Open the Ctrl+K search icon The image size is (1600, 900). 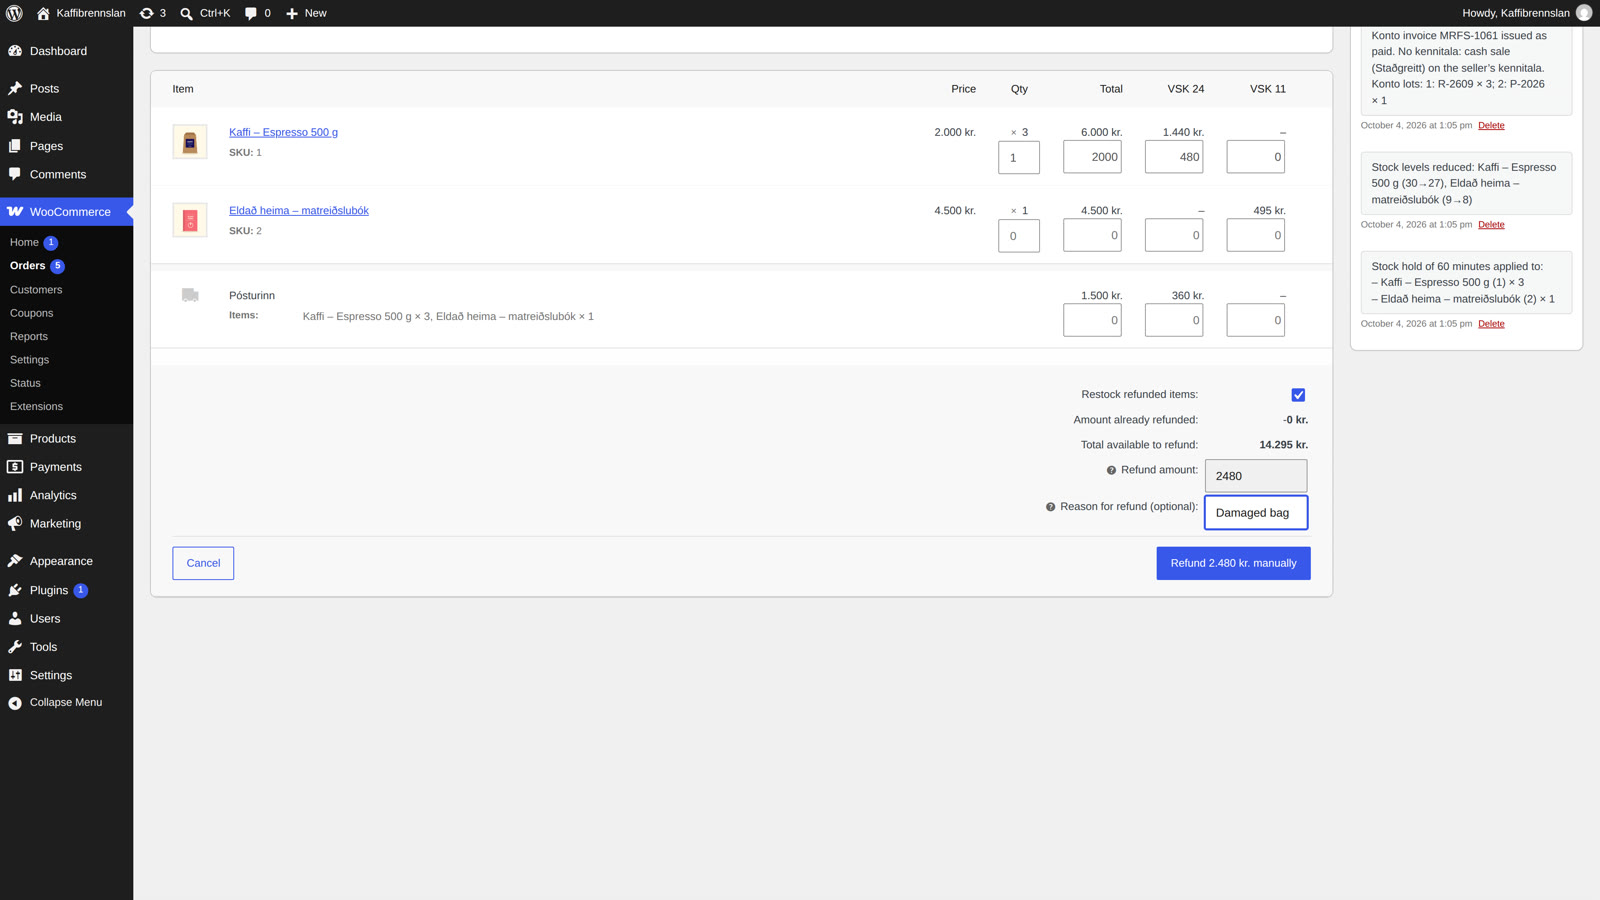click(x=205, y=13)
